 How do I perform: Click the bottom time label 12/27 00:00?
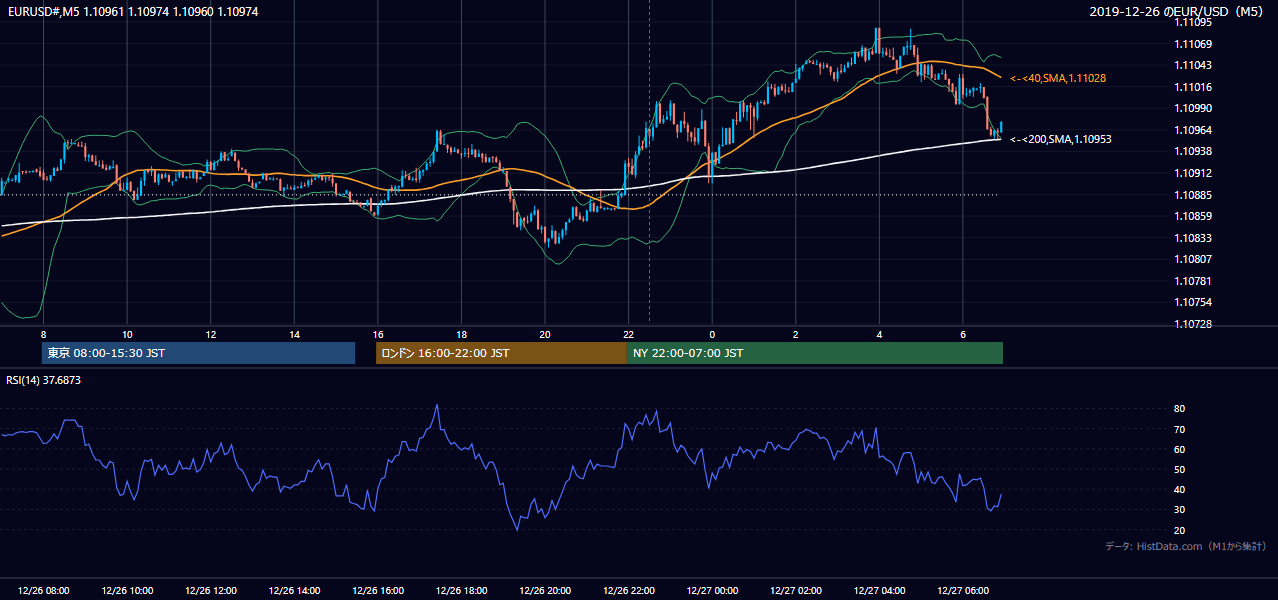coord(712,591)
